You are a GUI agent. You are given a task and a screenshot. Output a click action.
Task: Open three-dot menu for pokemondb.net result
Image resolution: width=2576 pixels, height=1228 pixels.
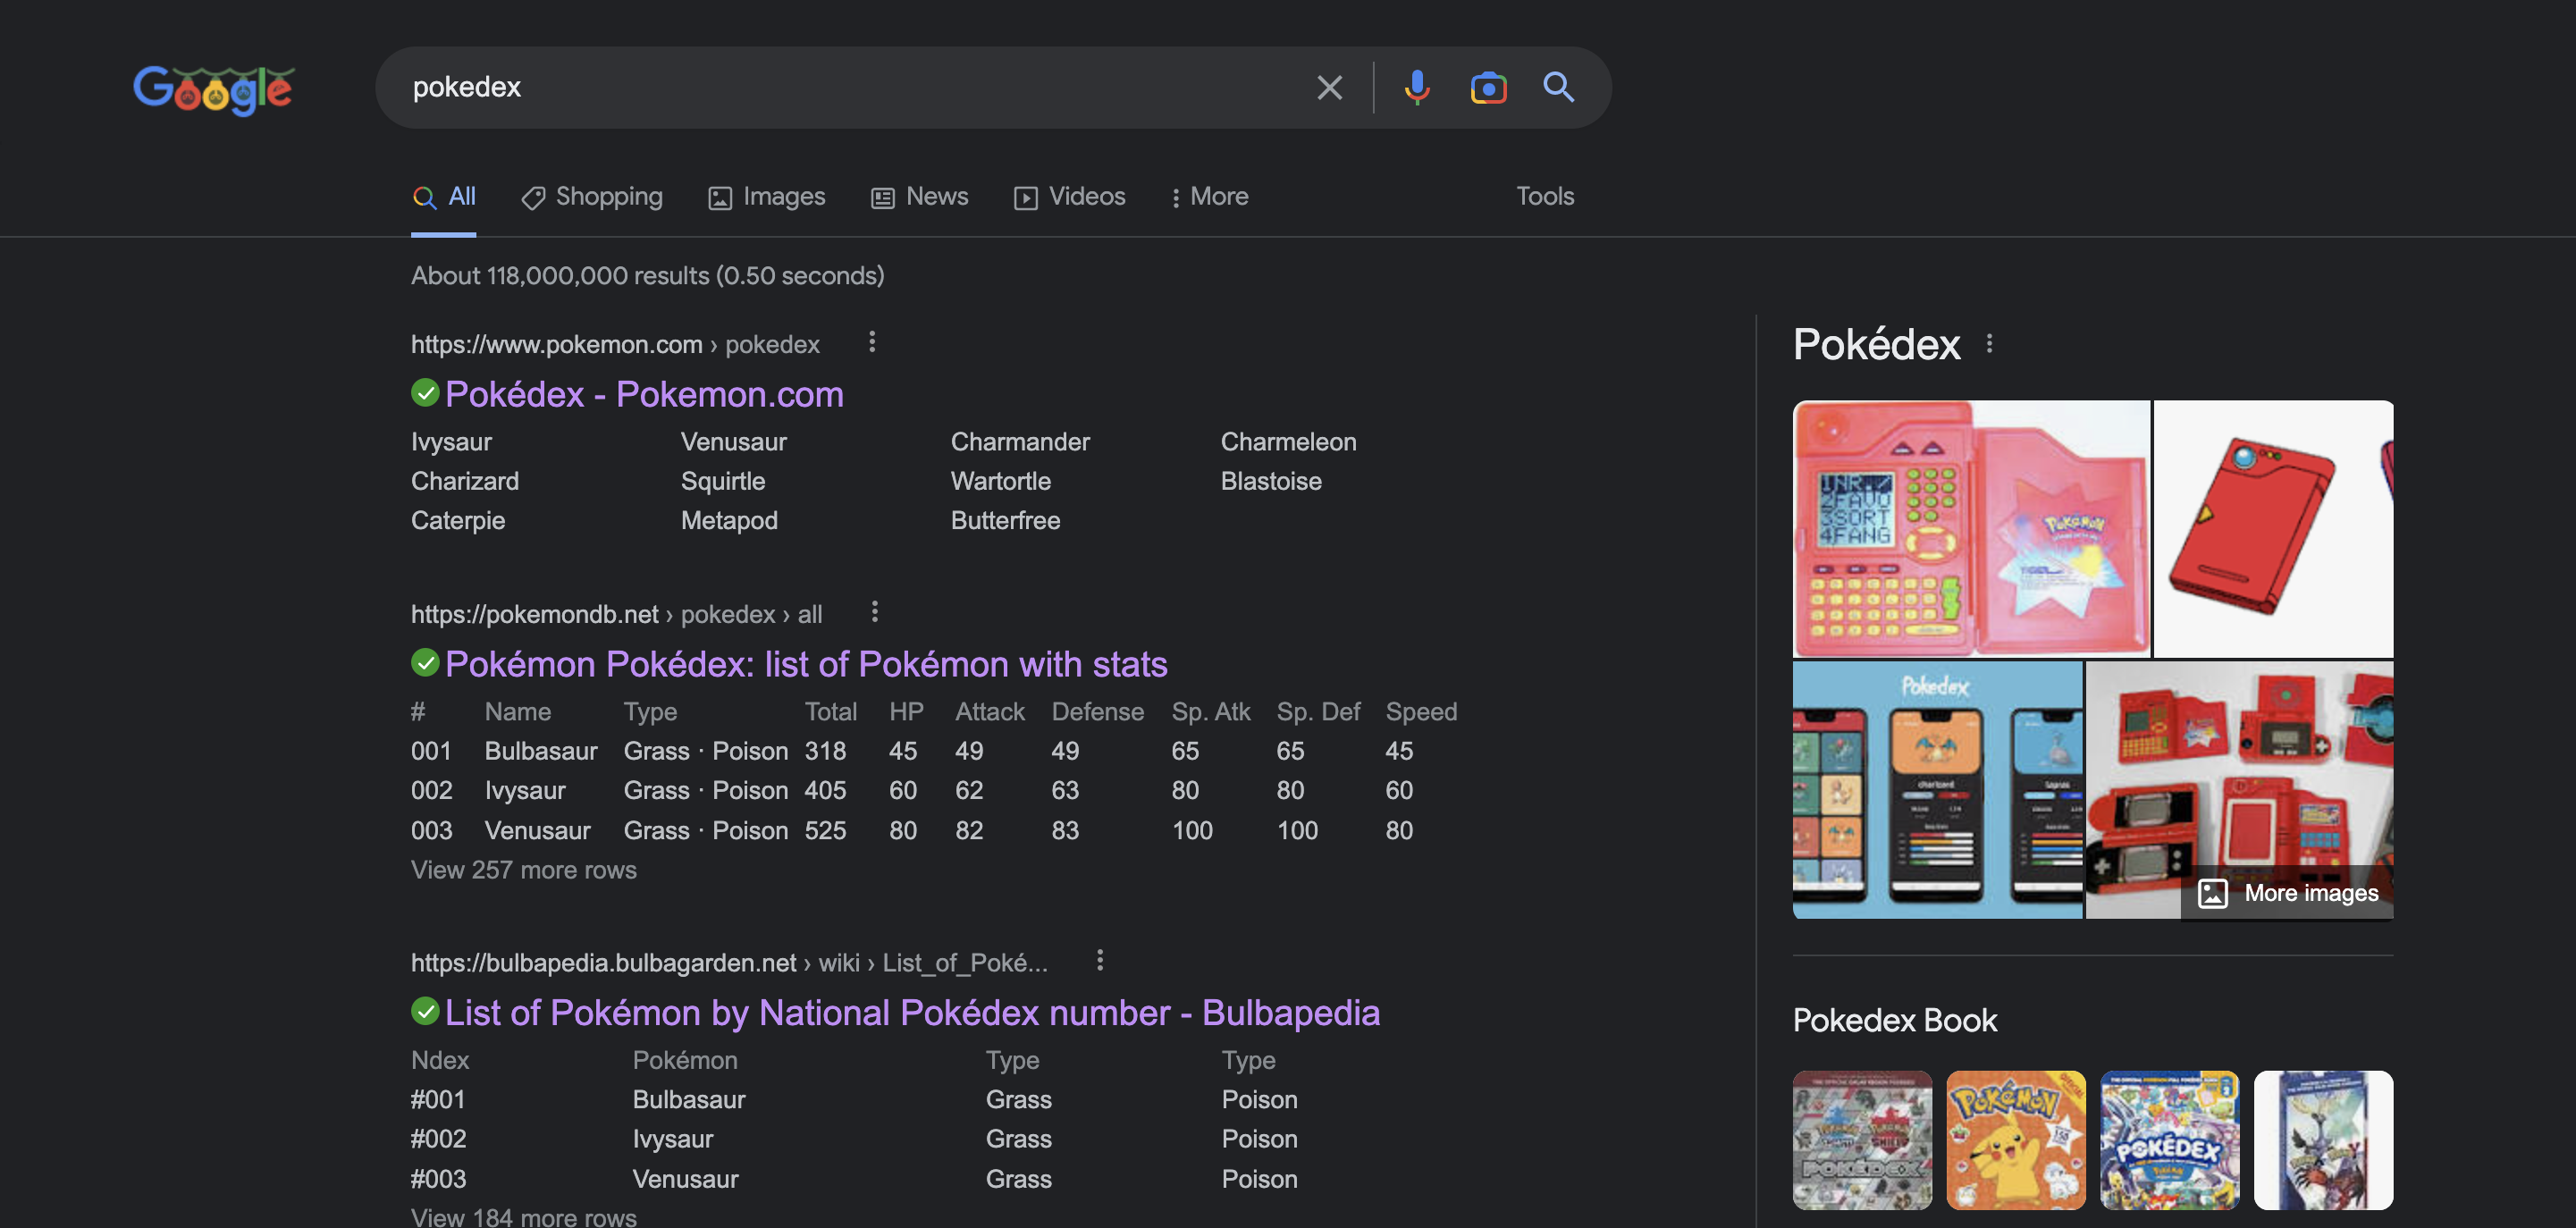click(874, 611)
